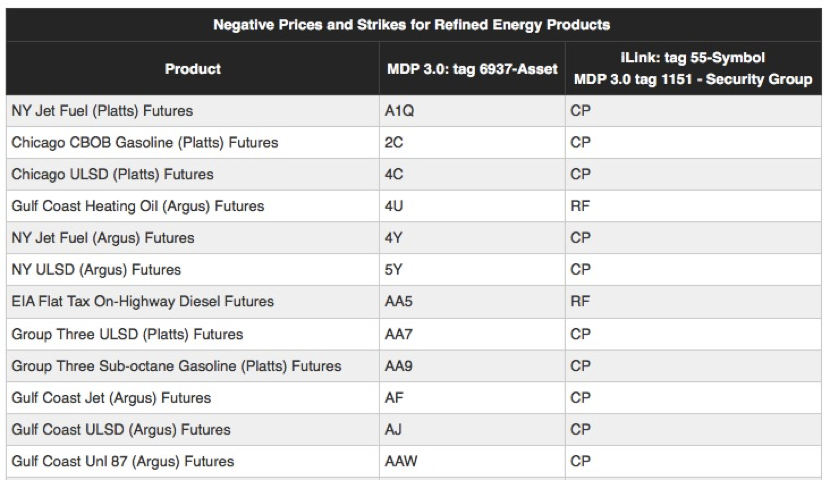This screenshot has height=480, width=830.
Task: Select Group Three Sub-octane Gasoline Futures cell
Action: pos(179,365)
